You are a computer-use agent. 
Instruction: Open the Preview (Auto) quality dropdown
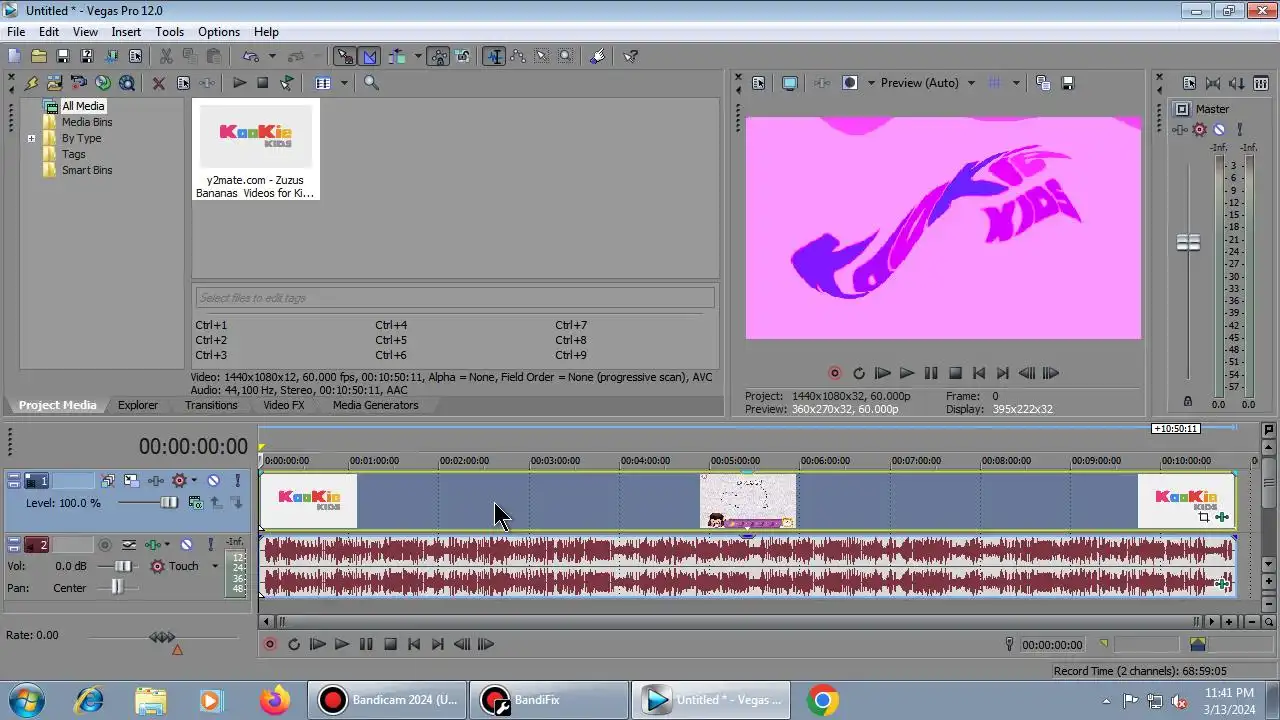click(x=970, y=83)
